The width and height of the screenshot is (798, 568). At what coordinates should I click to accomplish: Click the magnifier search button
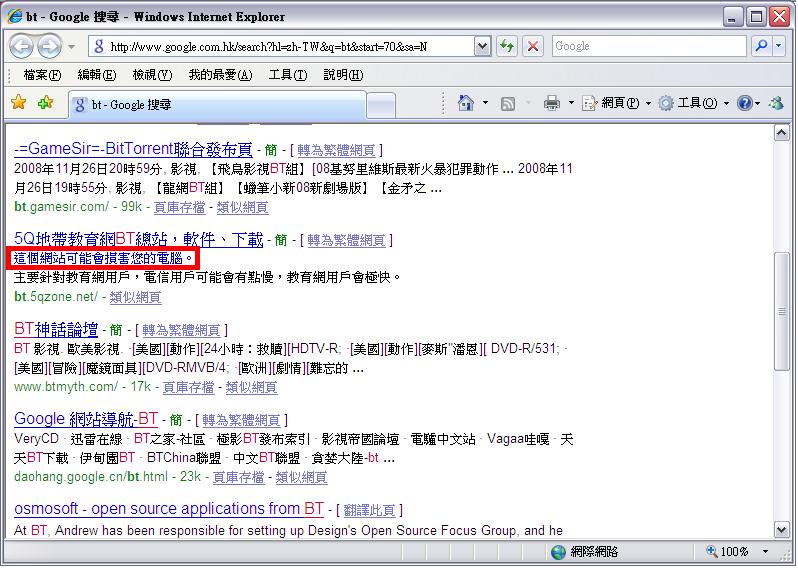click(x=762, y=46)
